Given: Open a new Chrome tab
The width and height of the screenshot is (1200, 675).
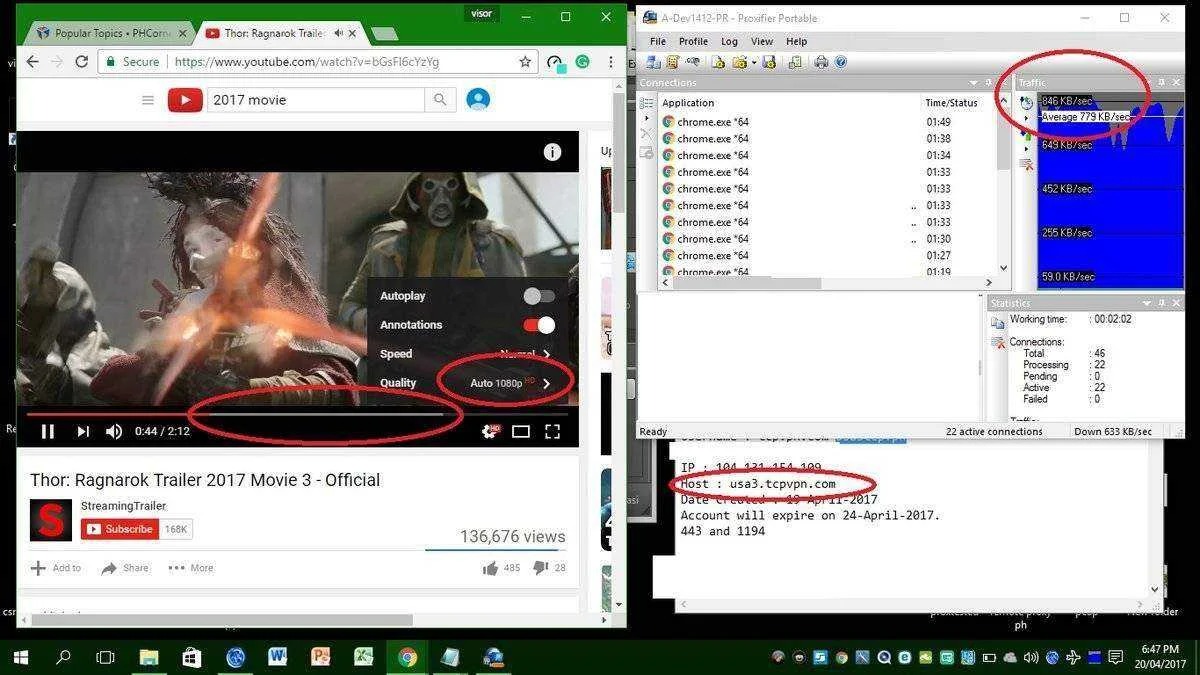Looking at the screenshot, I should 384,34.
